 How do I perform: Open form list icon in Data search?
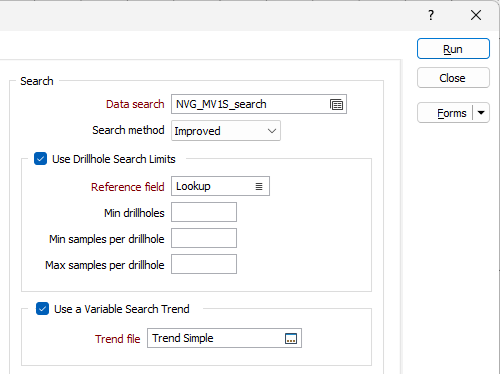[x=336, y=105]
